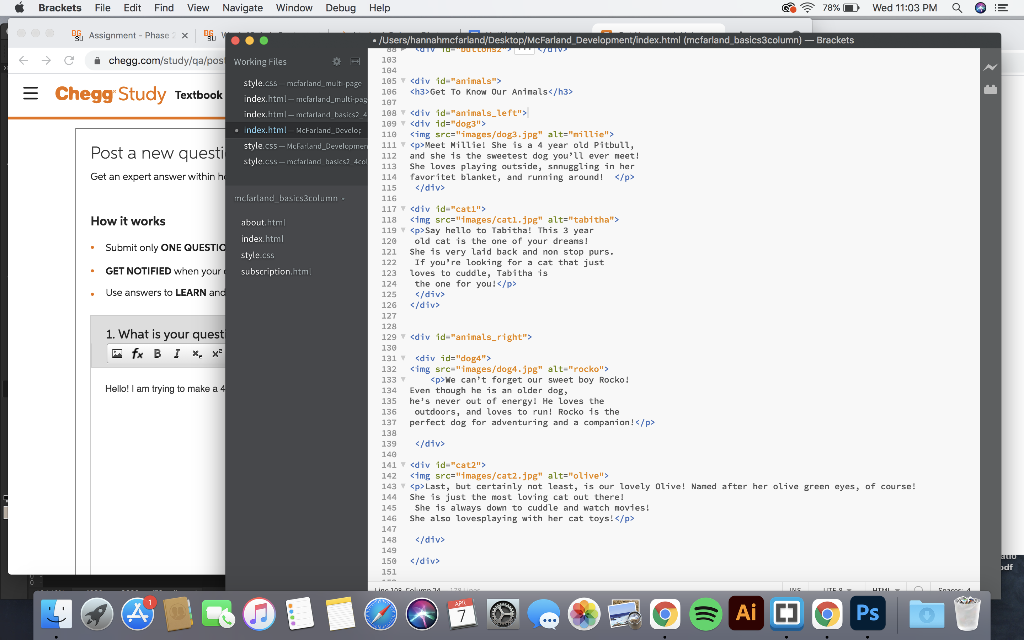
Task: Open the Find menu
Action: tap(164, 8)
